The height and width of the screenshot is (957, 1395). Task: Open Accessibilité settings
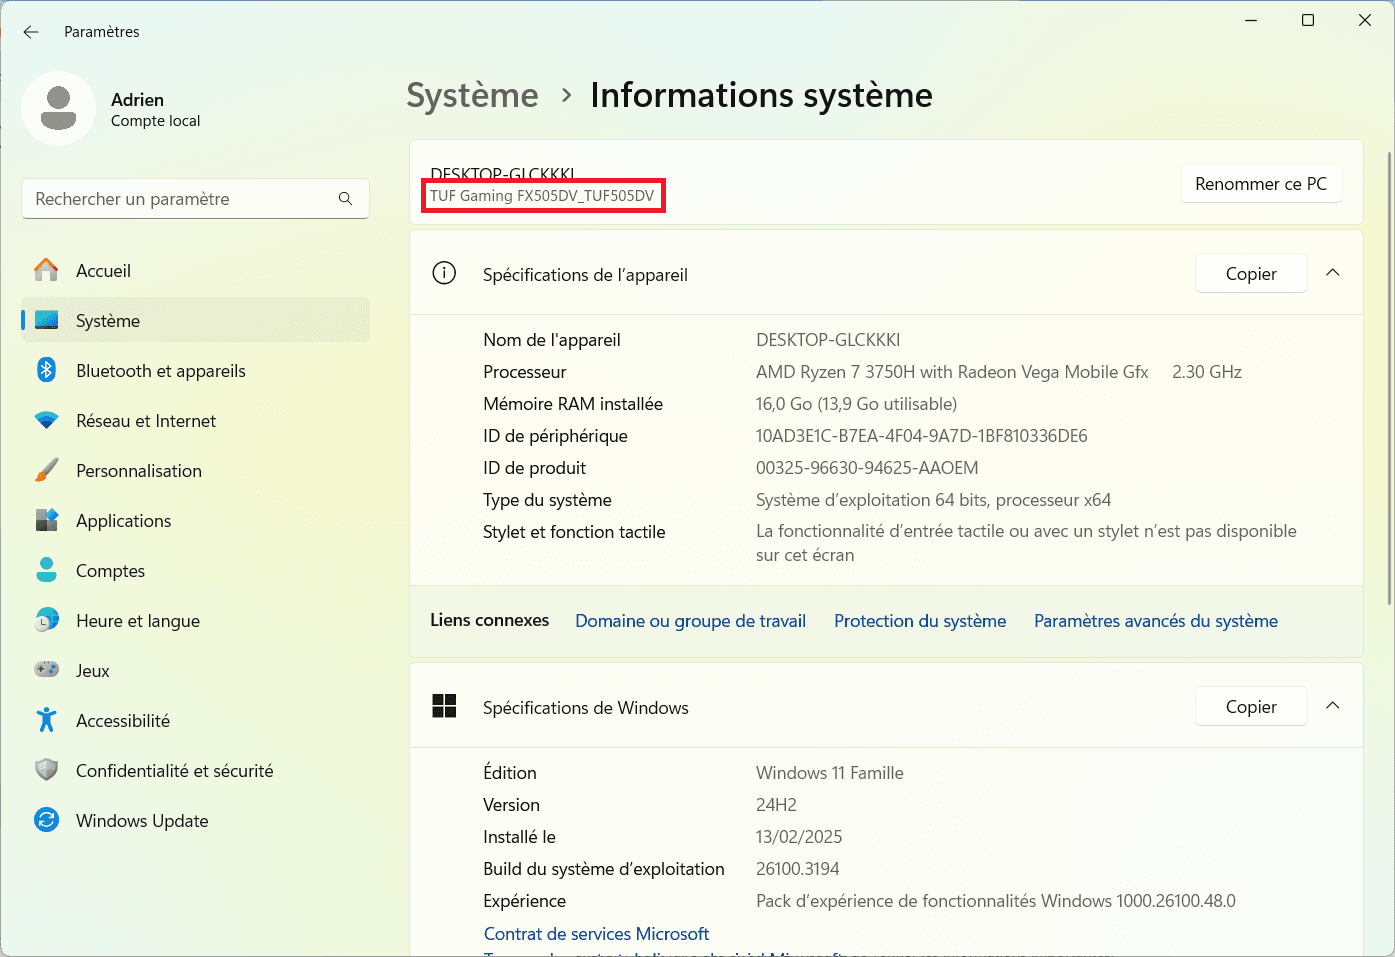(196, 721)
